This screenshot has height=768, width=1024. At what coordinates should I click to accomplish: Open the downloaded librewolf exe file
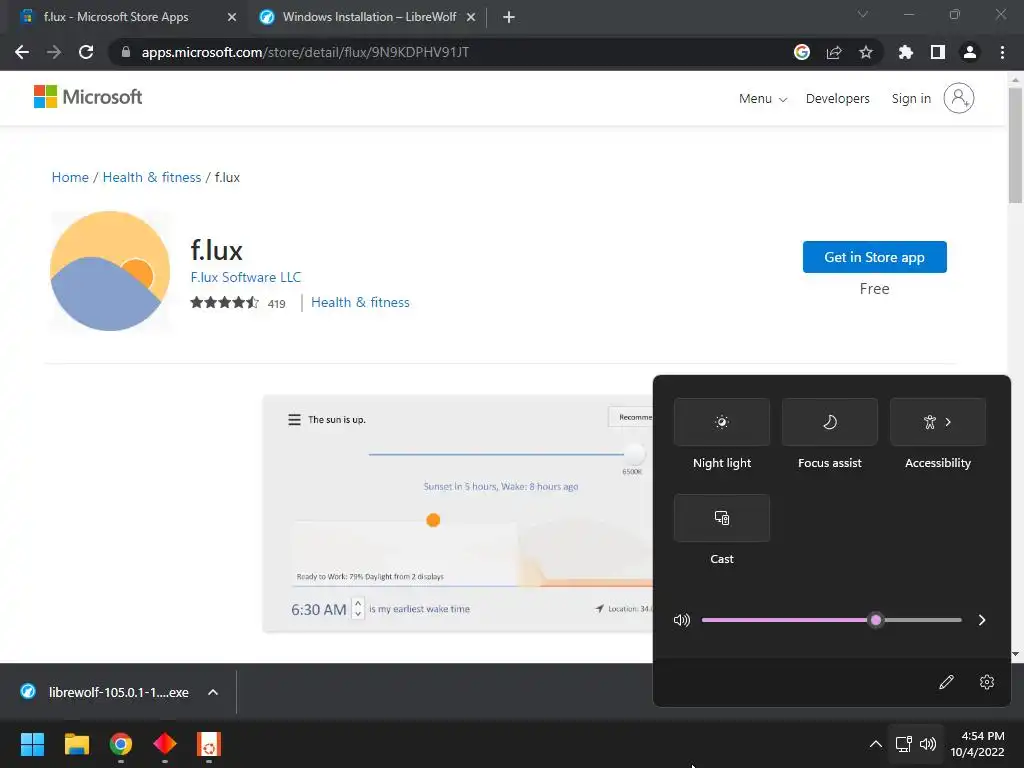(118, 692)
